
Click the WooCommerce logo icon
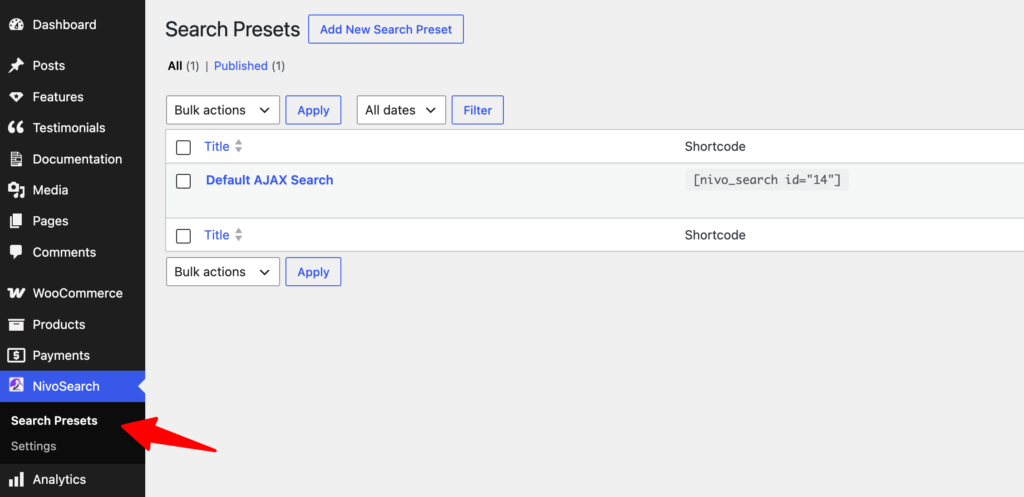(16, 293)
